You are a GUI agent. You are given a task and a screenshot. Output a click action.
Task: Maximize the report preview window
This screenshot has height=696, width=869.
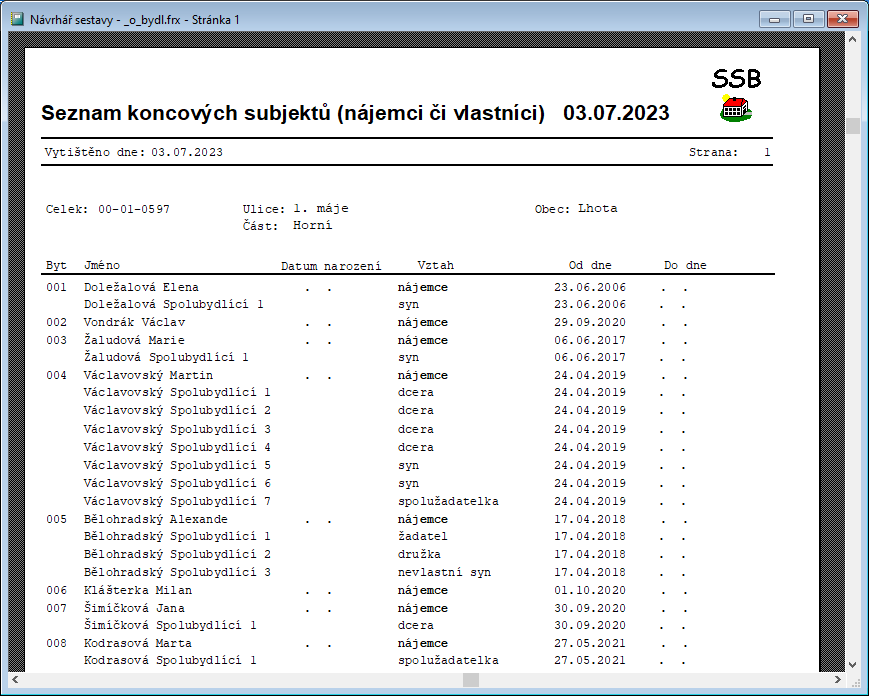point(806,18)
